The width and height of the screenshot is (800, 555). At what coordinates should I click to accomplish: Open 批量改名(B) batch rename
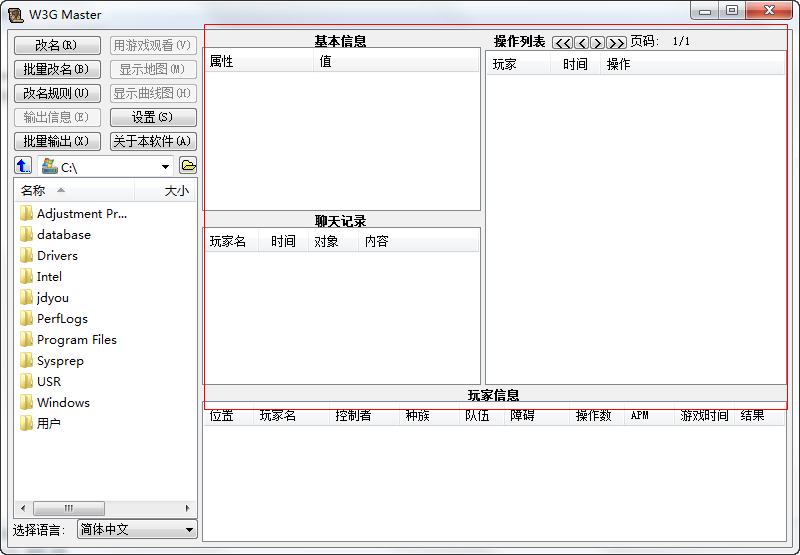coord(57,69)
